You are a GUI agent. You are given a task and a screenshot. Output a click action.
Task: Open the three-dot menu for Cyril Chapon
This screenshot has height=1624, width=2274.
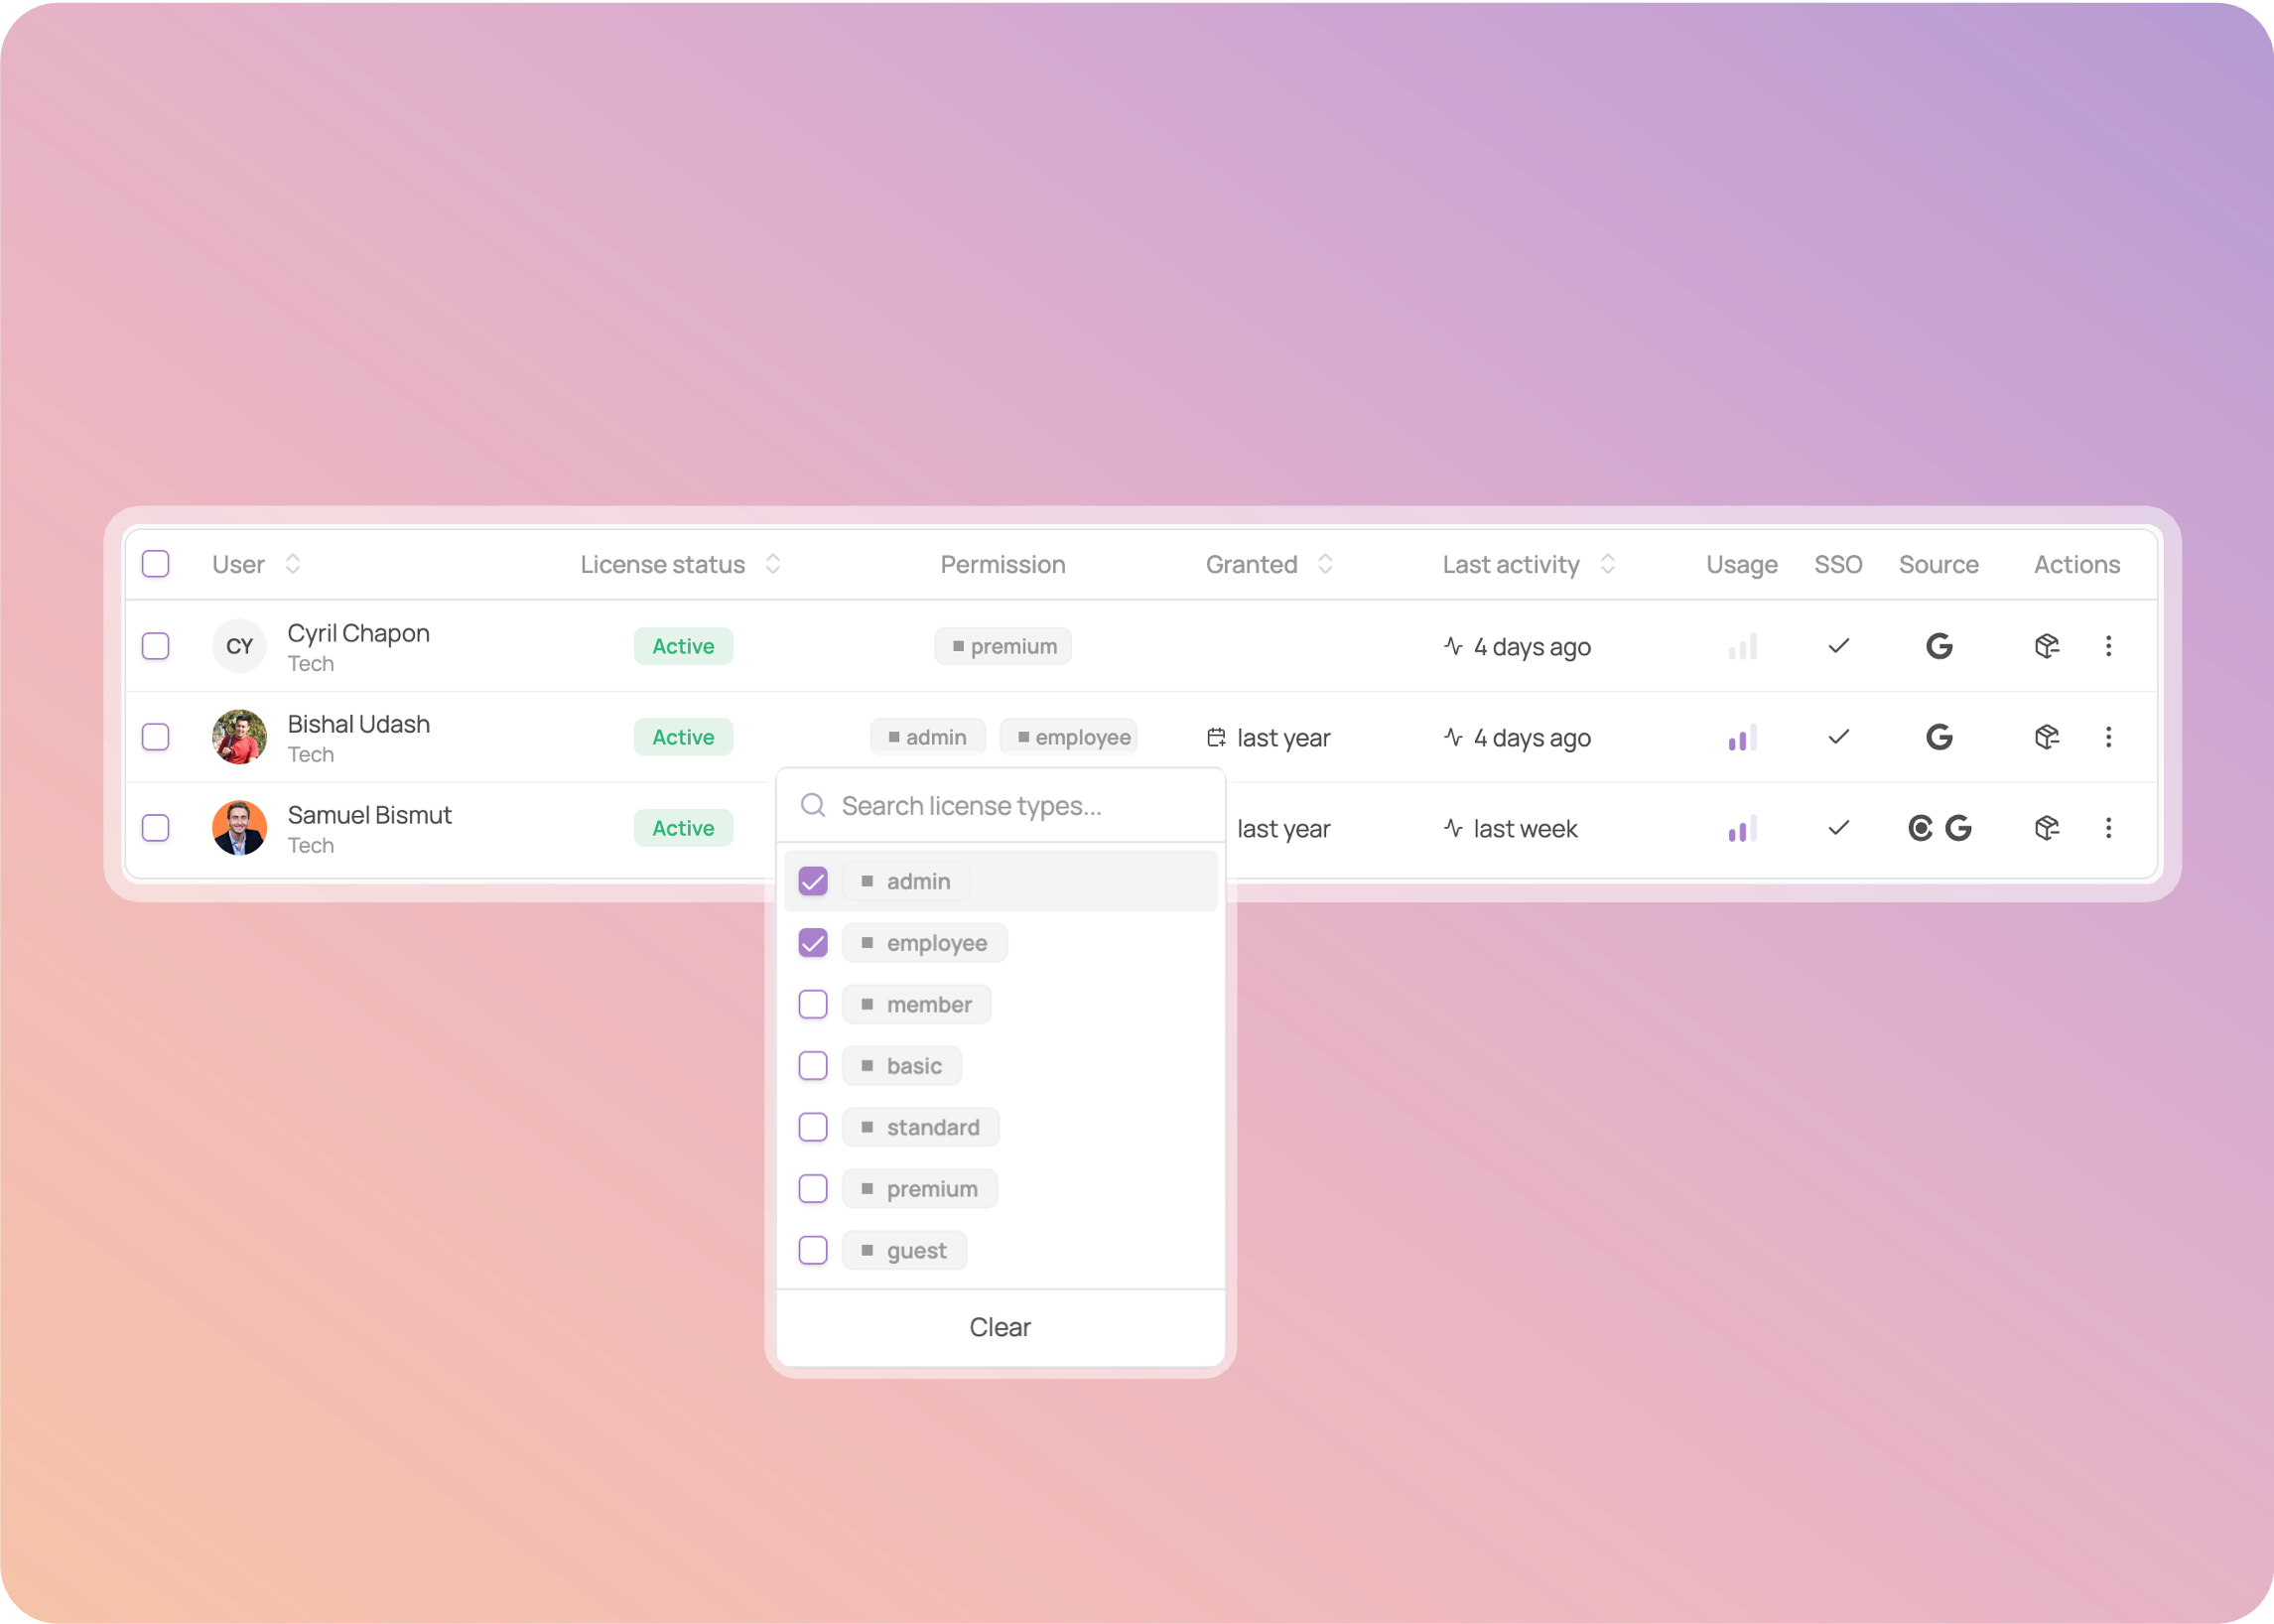coord(2108,646)
